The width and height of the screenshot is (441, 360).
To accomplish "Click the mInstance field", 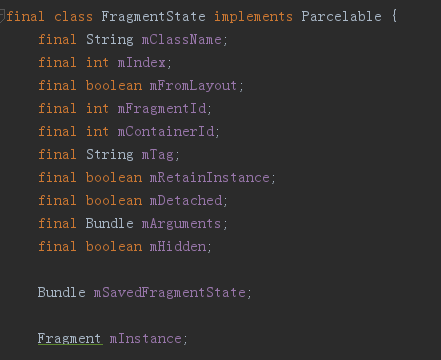I will pos(146,339).
